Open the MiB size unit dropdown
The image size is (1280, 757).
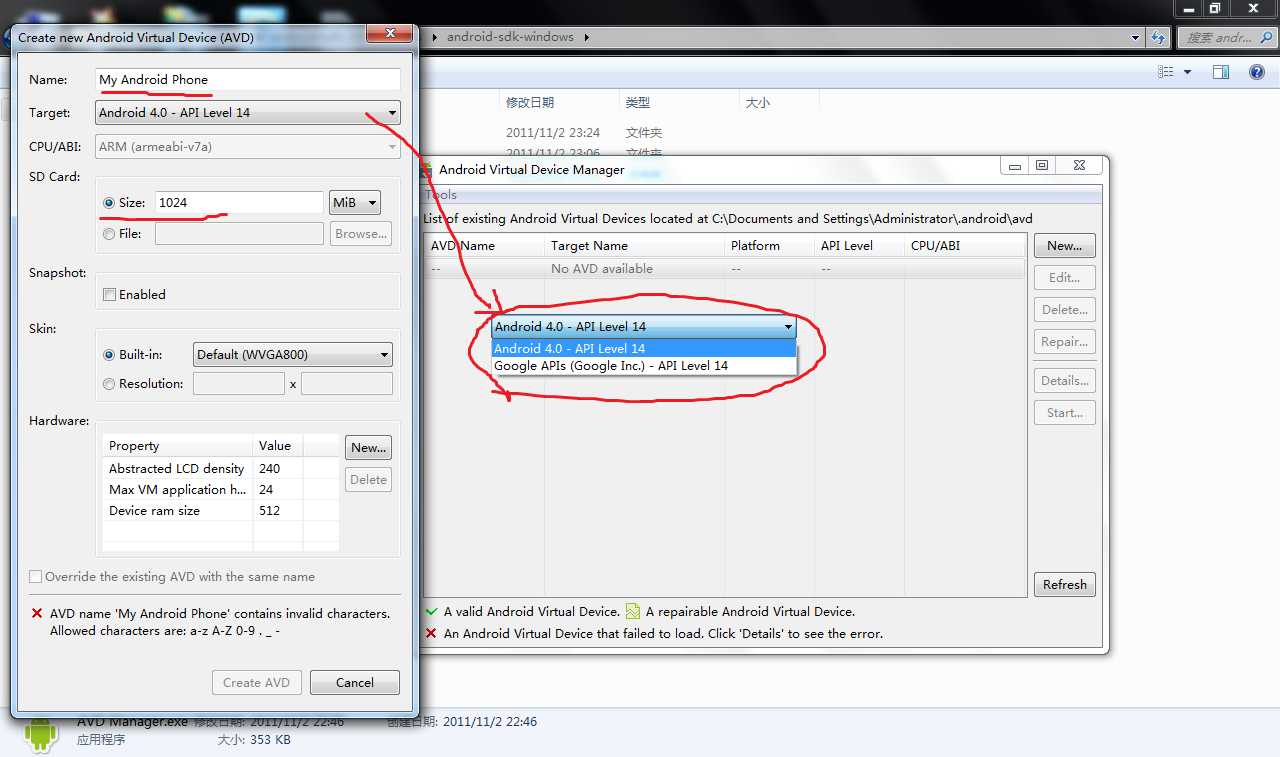tap(355, 203)
